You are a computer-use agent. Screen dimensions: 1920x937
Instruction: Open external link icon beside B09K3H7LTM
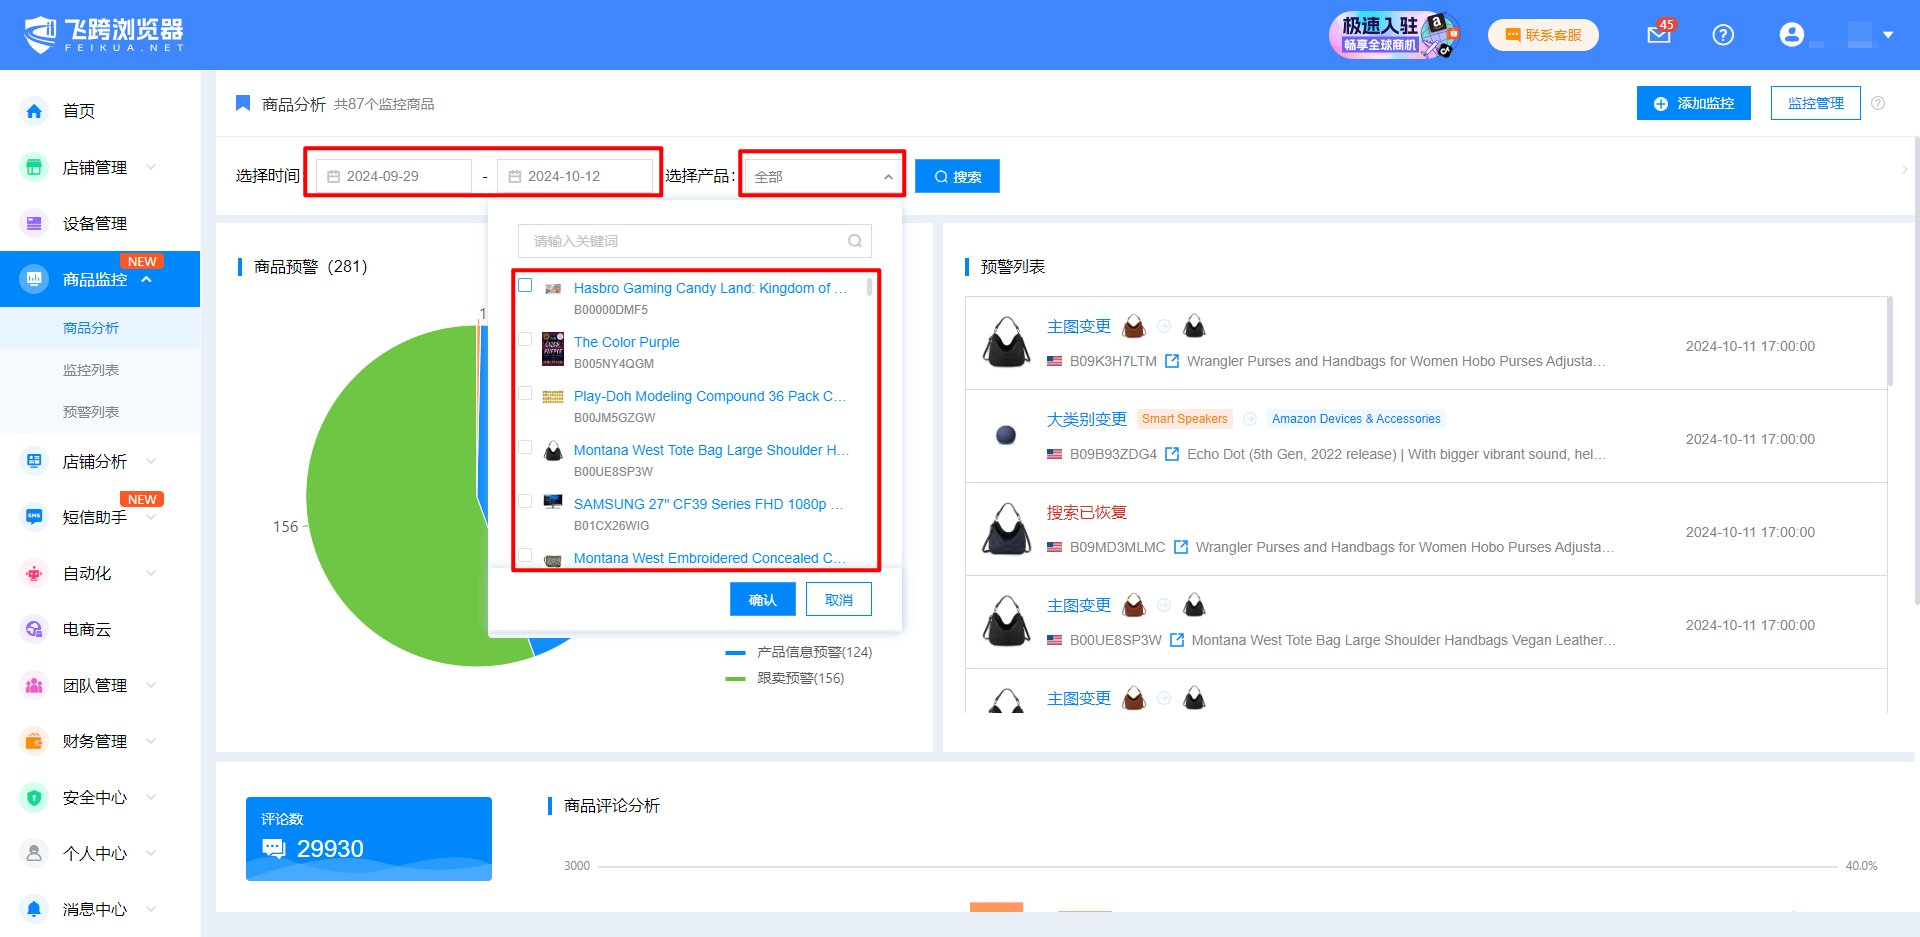tap(1172, 361)
